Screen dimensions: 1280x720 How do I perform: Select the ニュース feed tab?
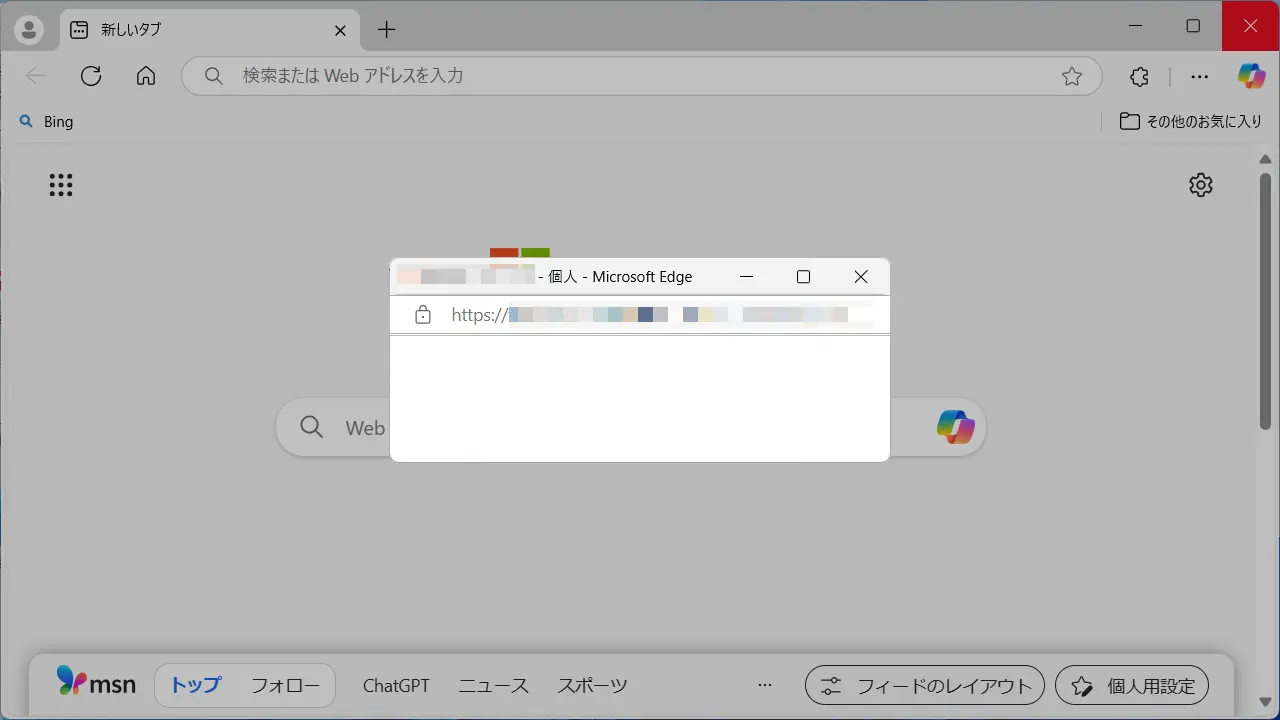(493, 686)
